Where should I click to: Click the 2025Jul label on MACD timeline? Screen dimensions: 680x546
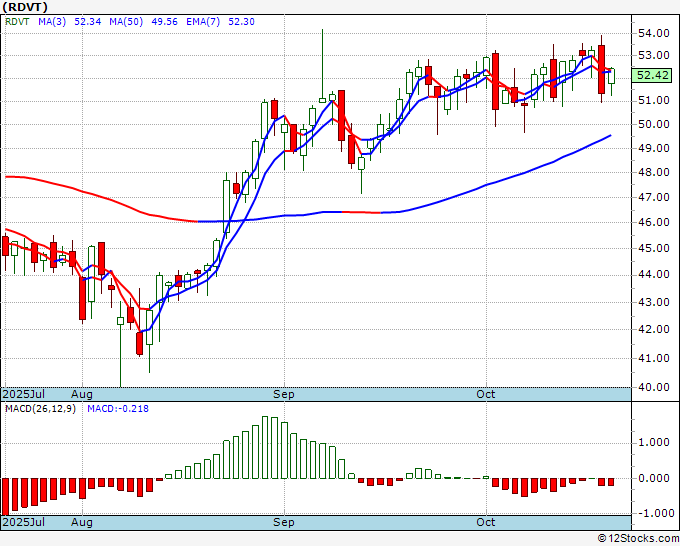pos(23,522)
